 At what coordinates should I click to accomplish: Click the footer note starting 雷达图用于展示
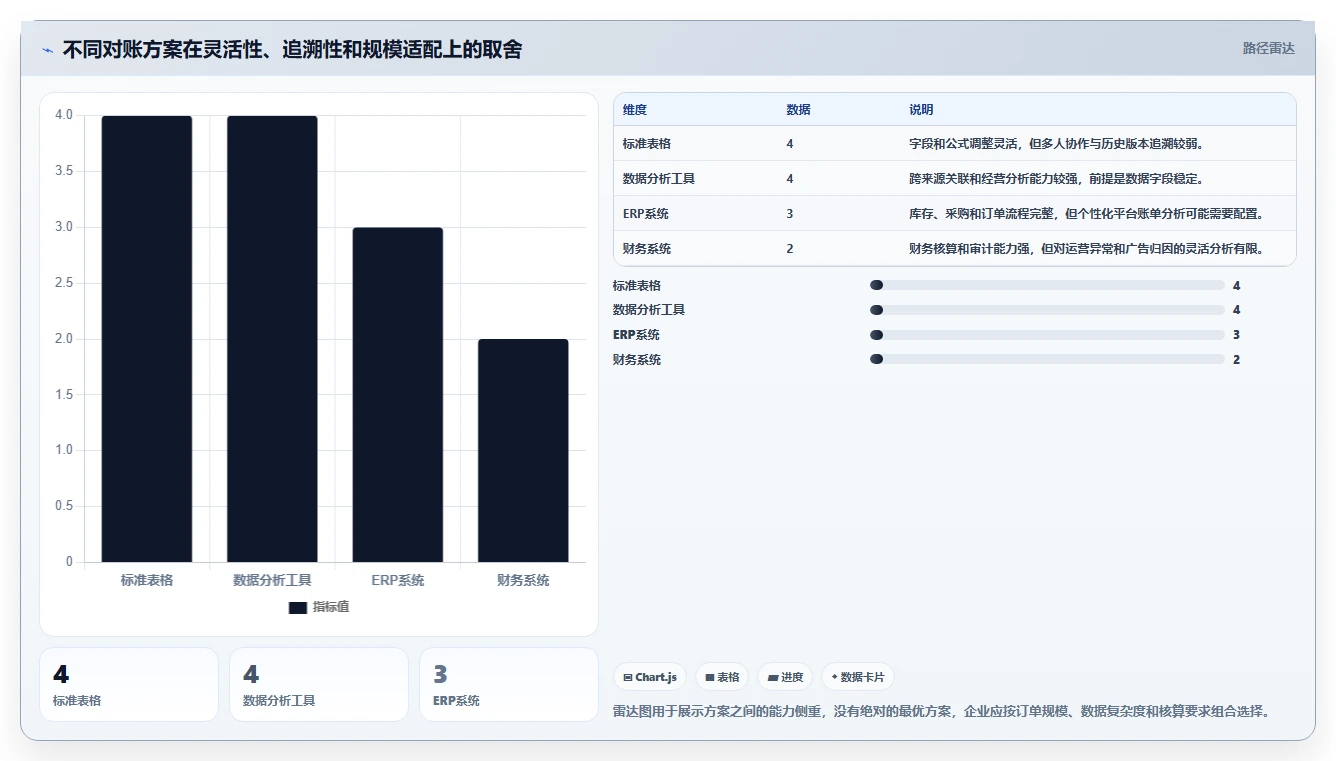coord(941,712)
